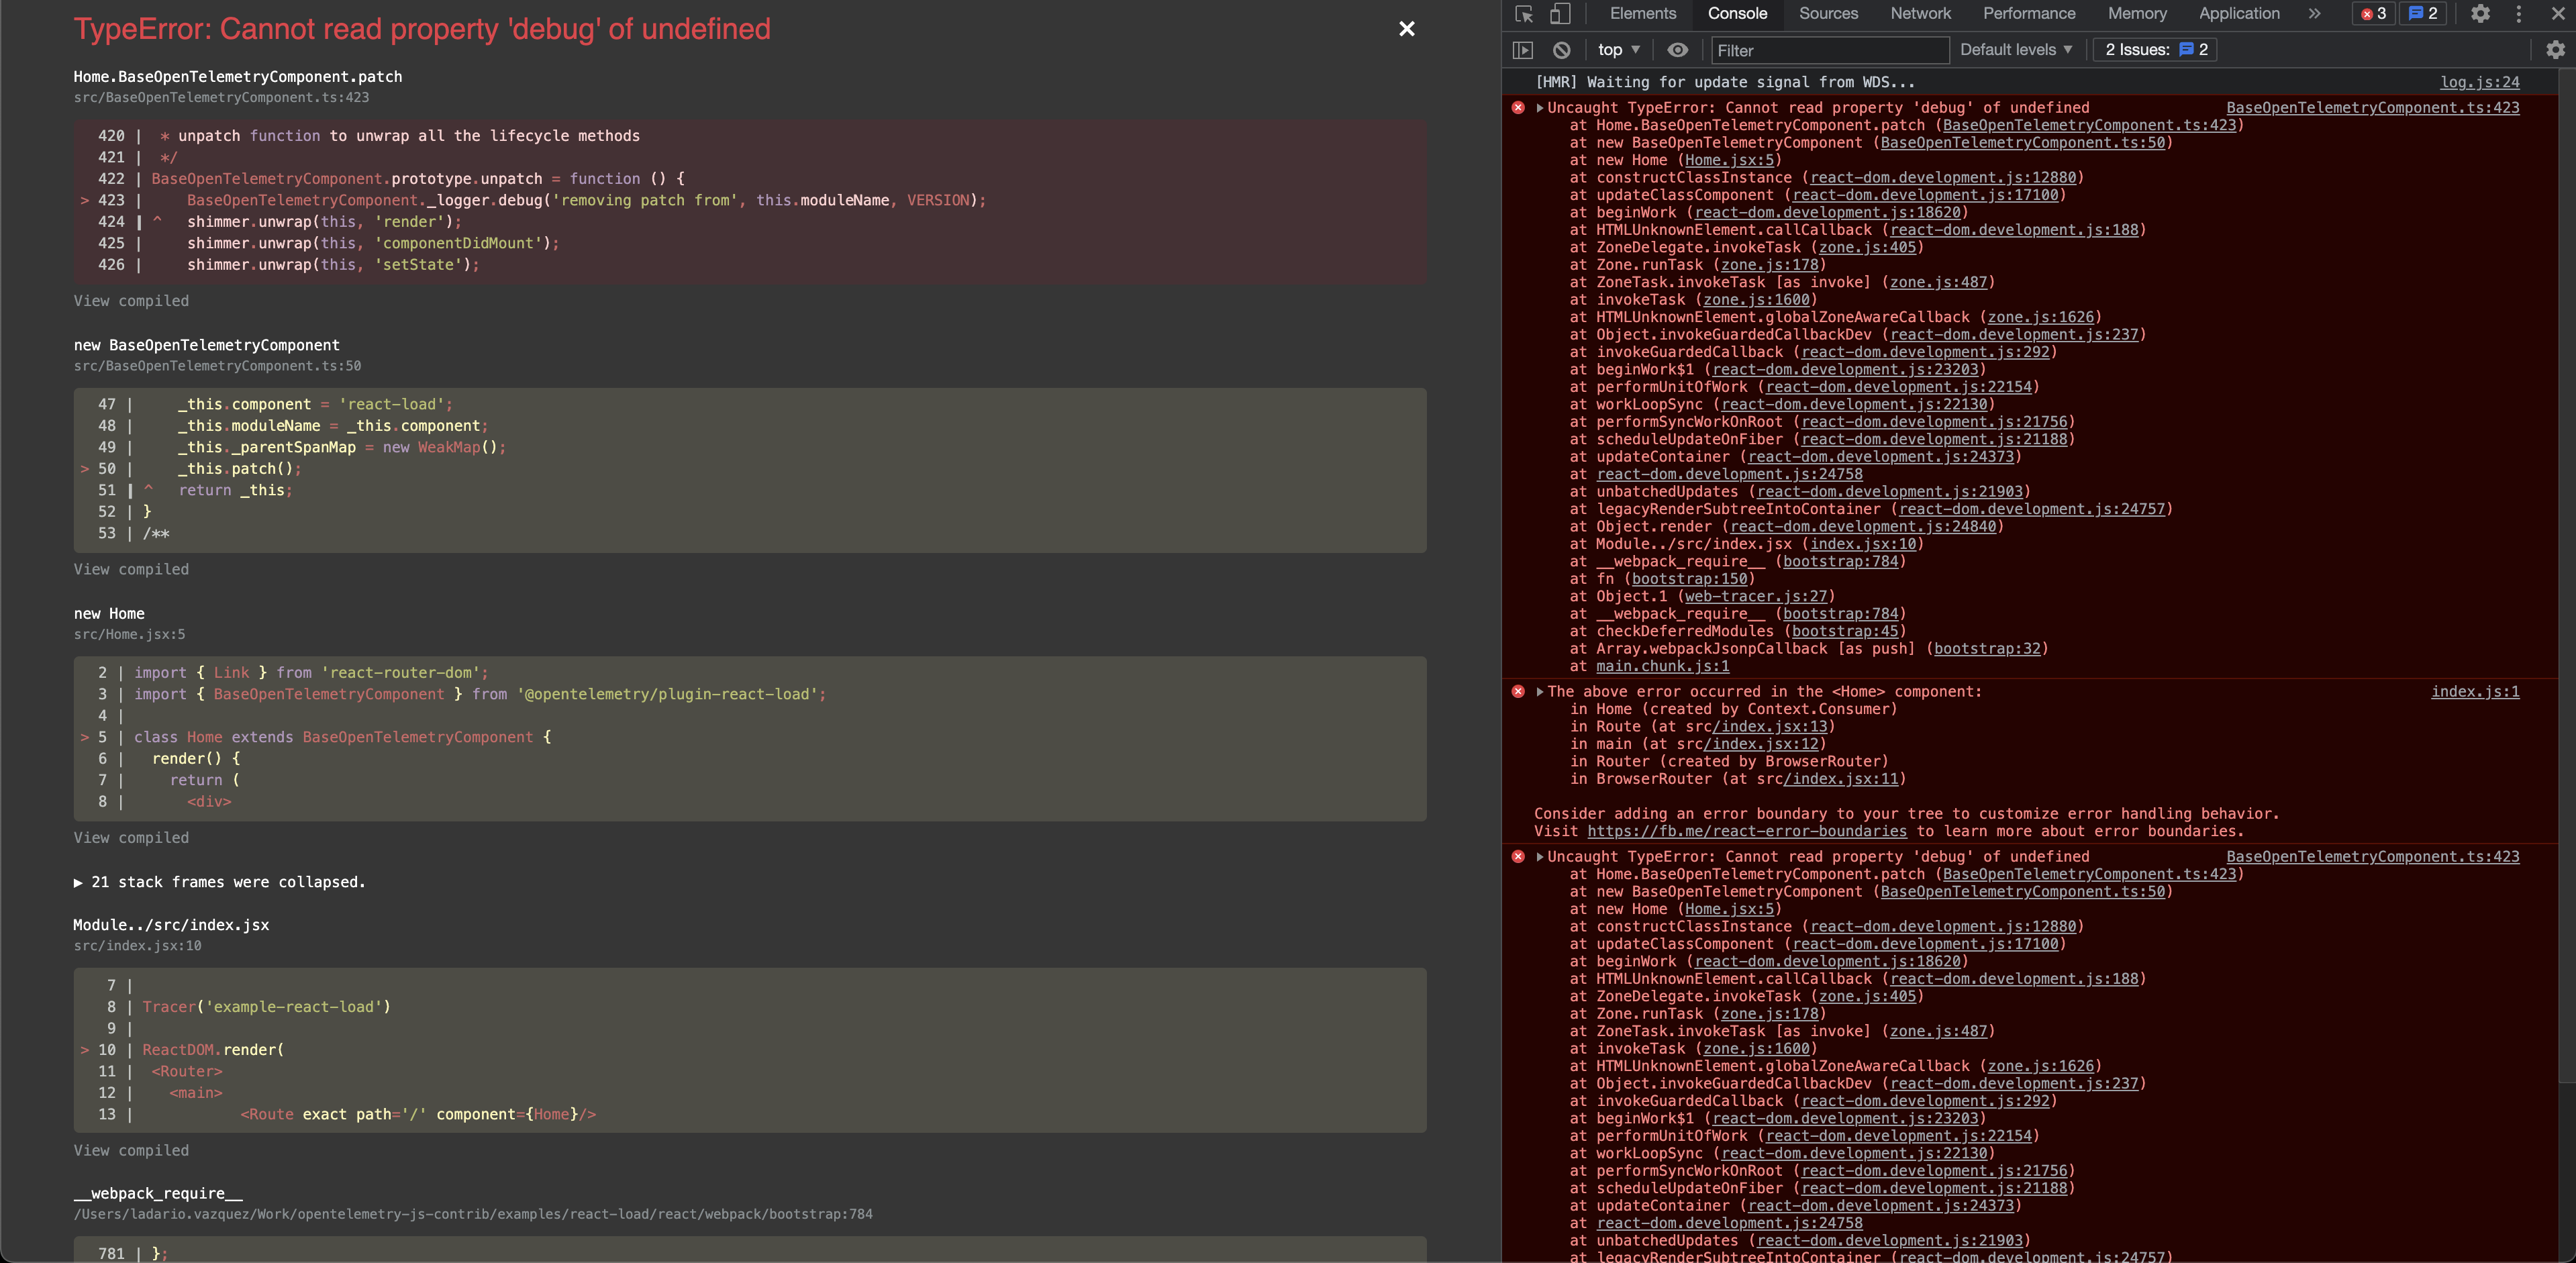
Task: Toggle 'The above error occurred in the <Home>' entry
Action: coord(1540,692)
